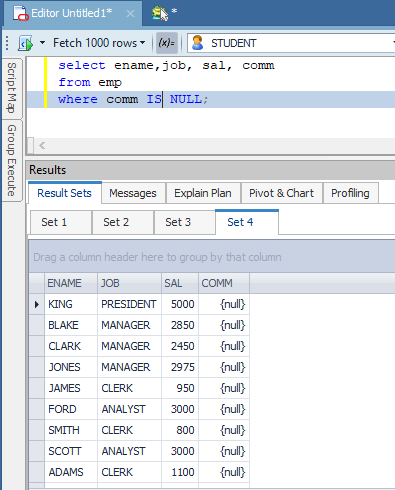Close the Editor Untitled1 tab
The image size is (395, 490).
tap(130, 14)
